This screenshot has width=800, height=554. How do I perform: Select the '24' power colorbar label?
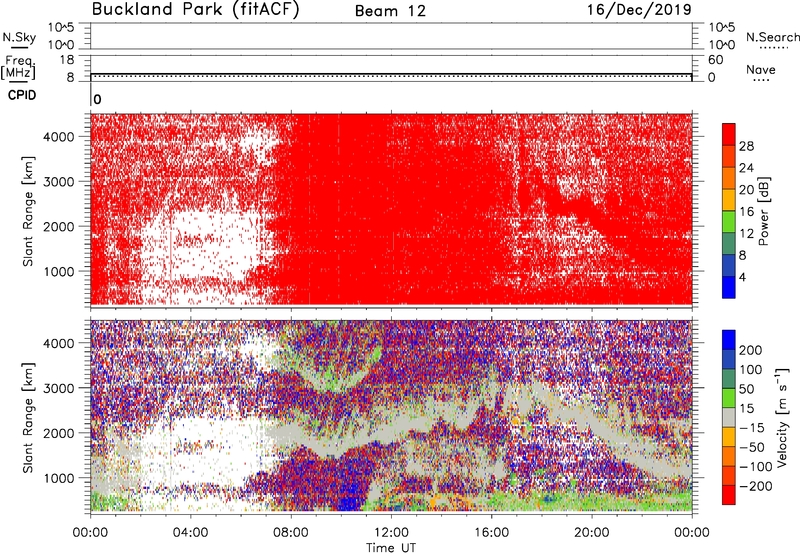tap(746, 168)
